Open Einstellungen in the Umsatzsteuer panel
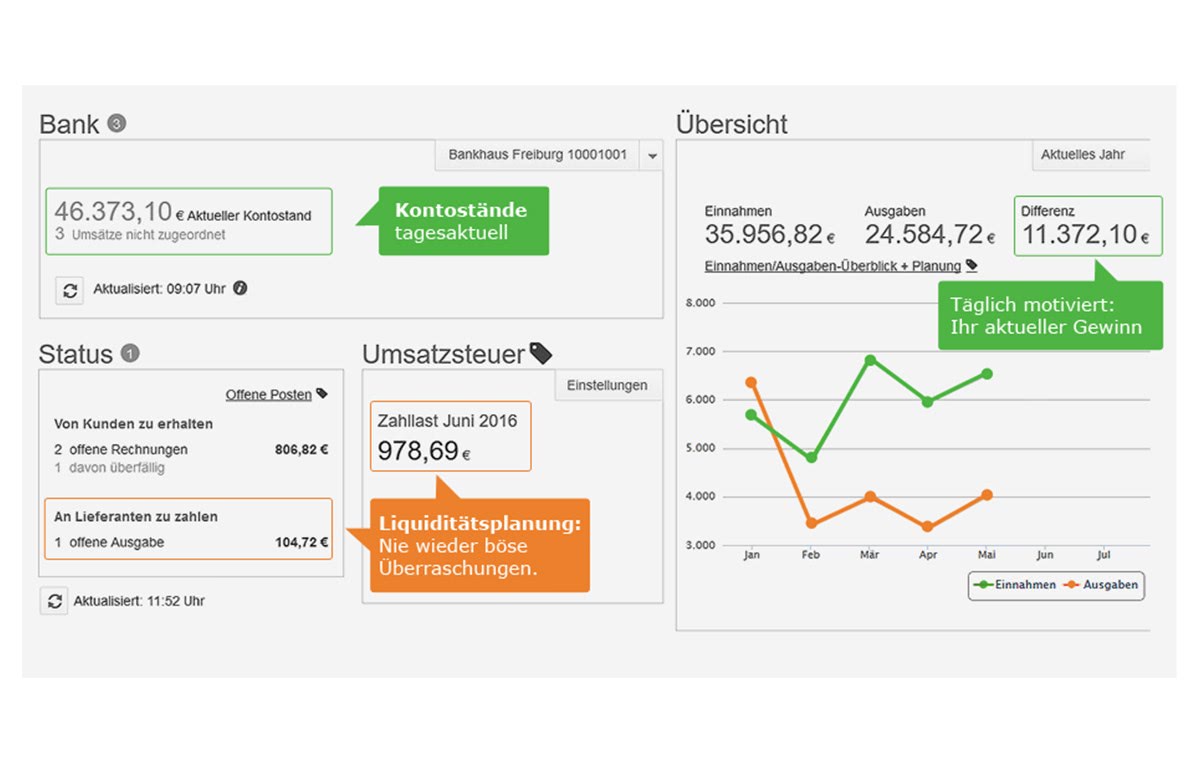The height and width of the screenshot is (763, 1200). (x=607, y=385)
